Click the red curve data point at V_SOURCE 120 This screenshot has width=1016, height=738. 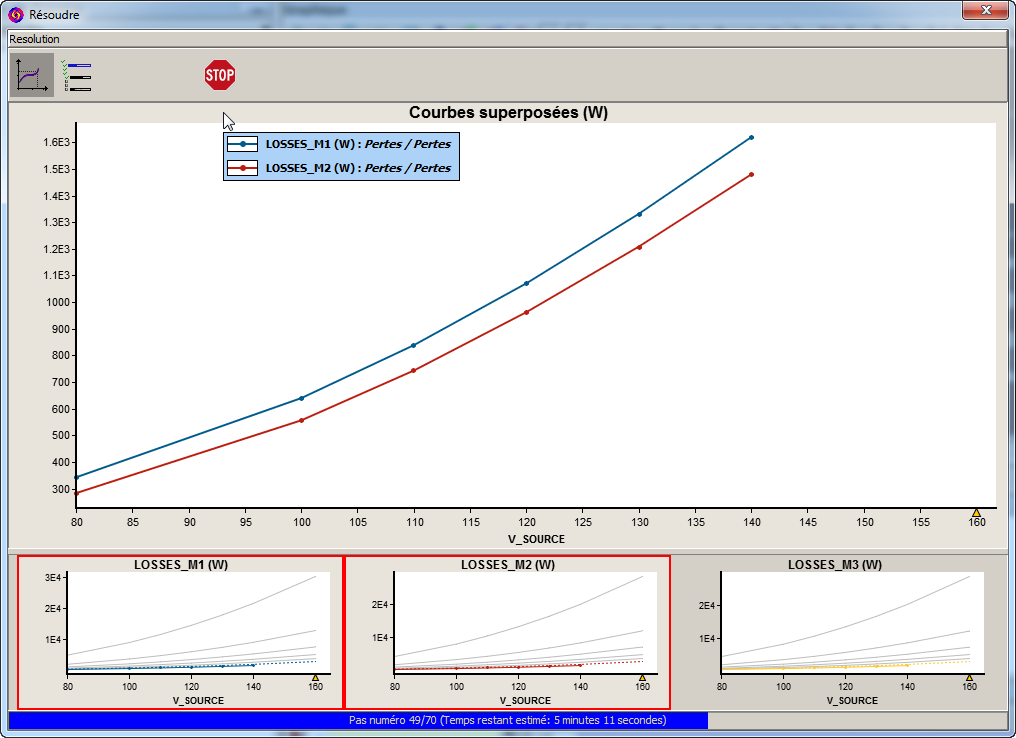[x=526, y=312]
